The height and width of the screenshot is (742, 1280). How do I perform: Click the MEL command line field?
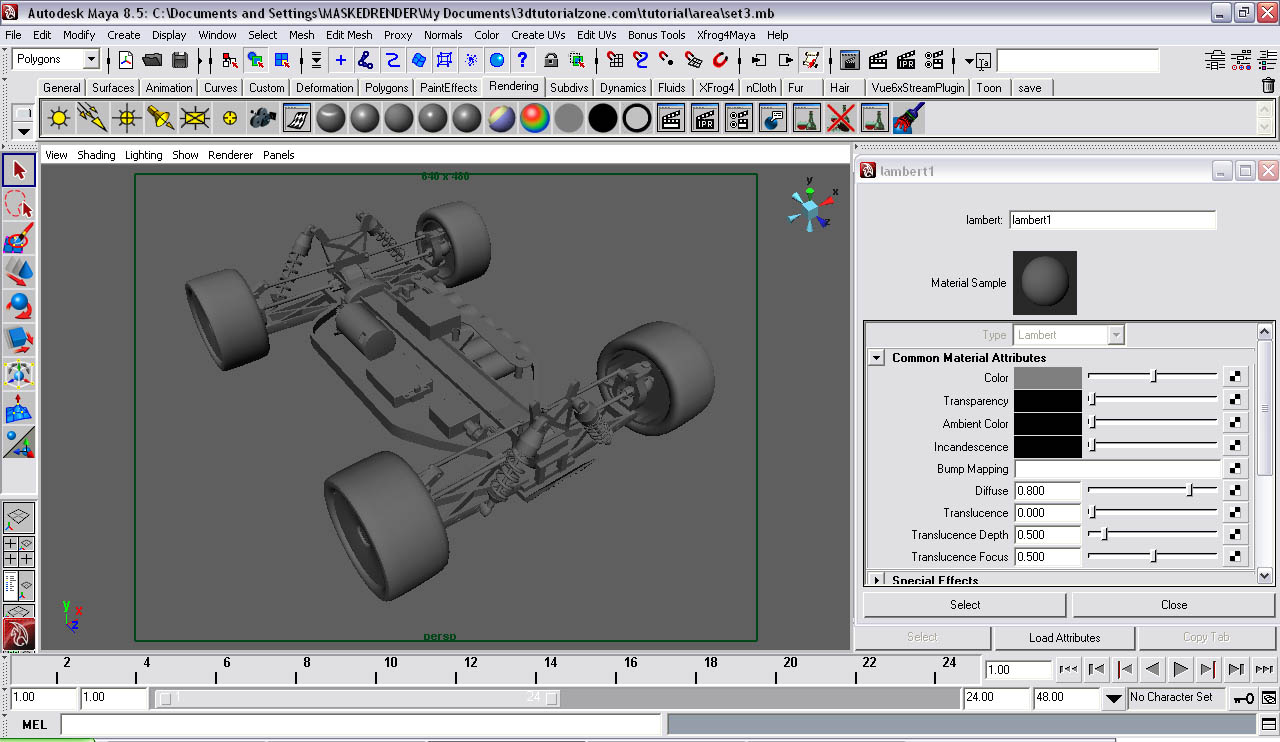click(361, 724)
